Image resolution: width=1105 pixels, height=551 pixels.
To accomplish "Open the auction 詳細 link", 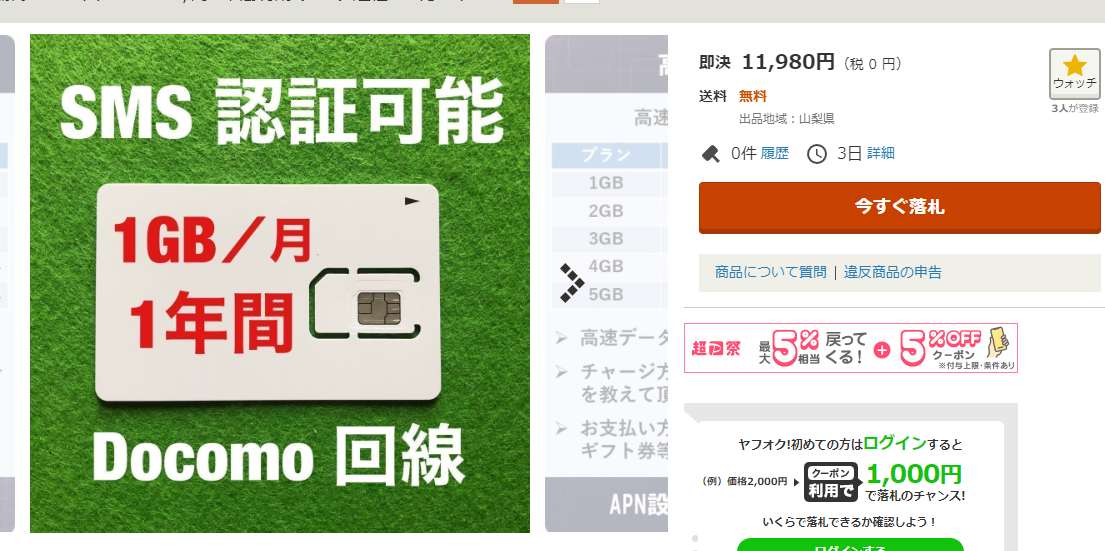I will pyautogui.click(x=880, y=153).
